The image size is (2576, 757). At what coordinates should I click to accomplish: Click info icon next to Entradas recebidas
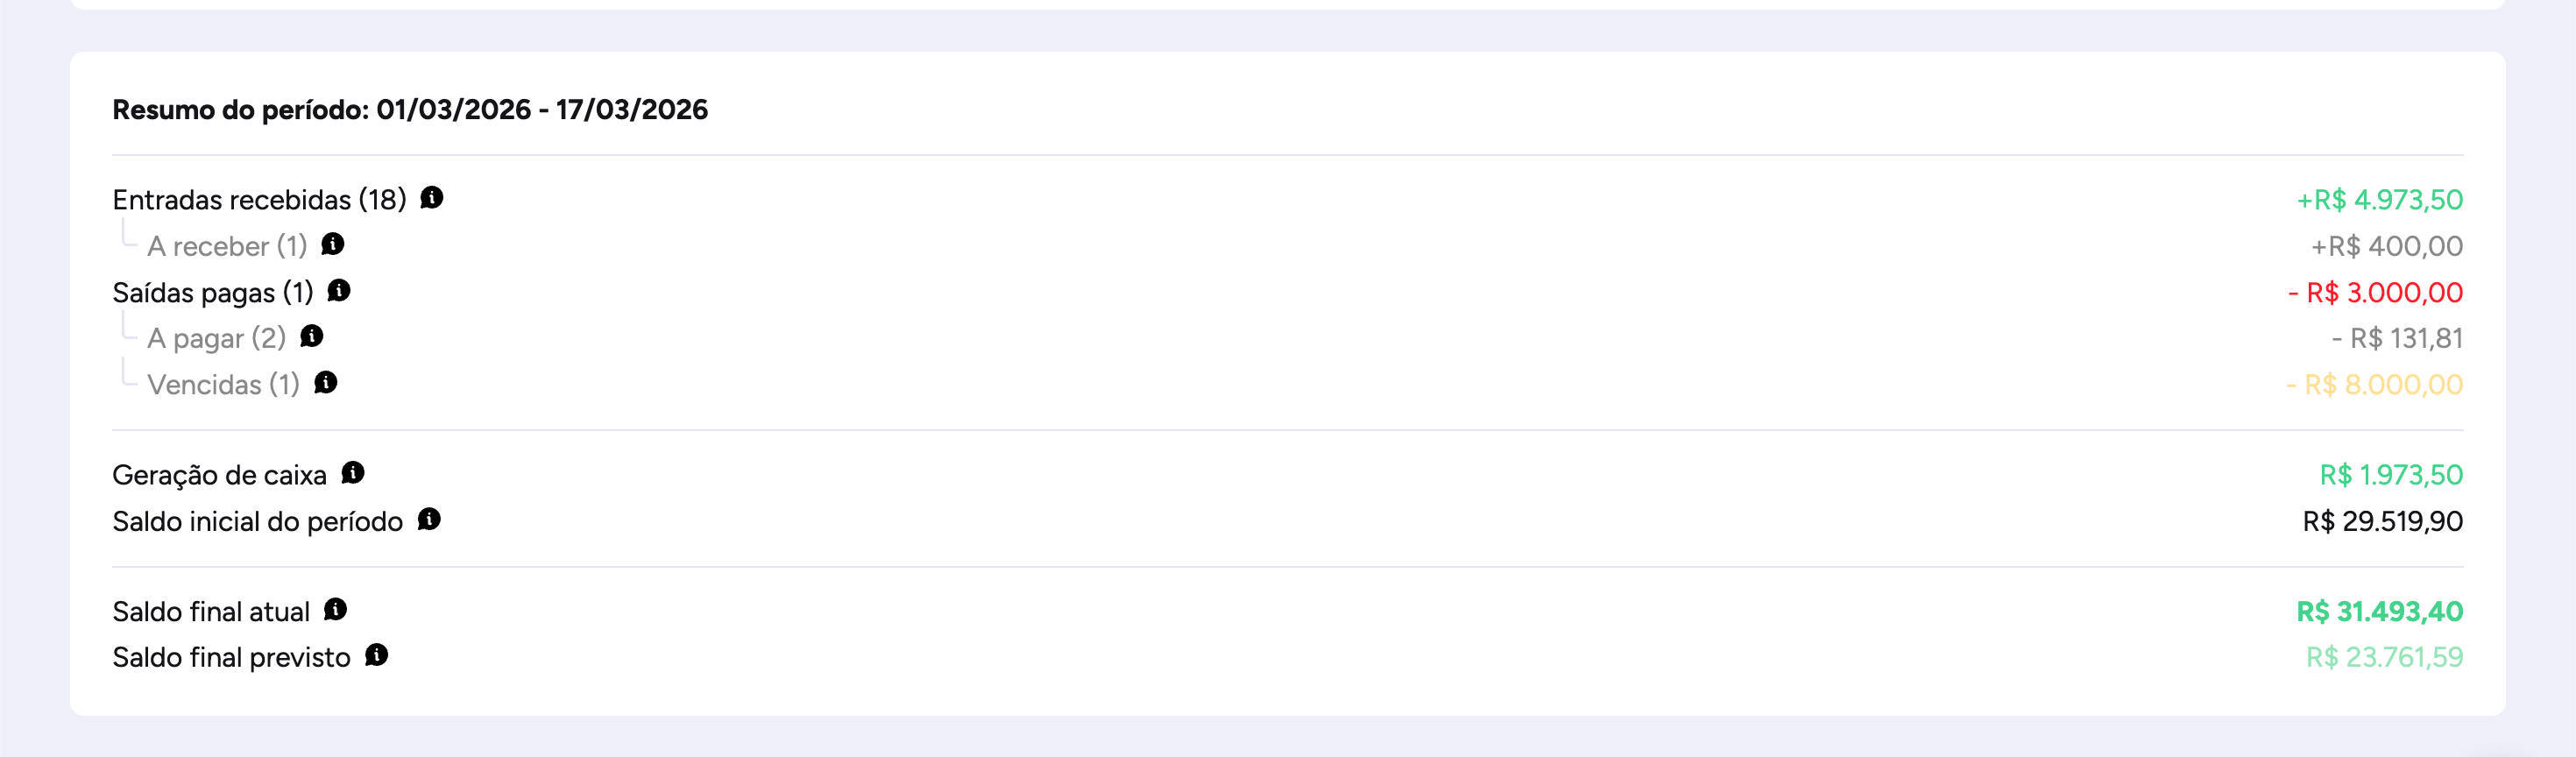click(431, 198)
